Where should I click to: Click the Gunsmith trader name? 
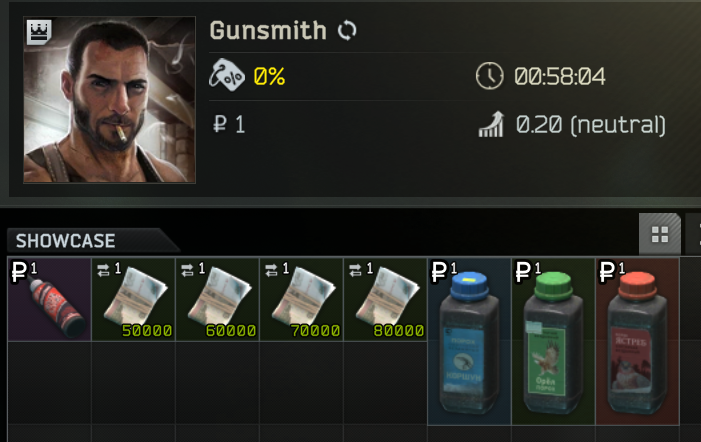[268, 31]
